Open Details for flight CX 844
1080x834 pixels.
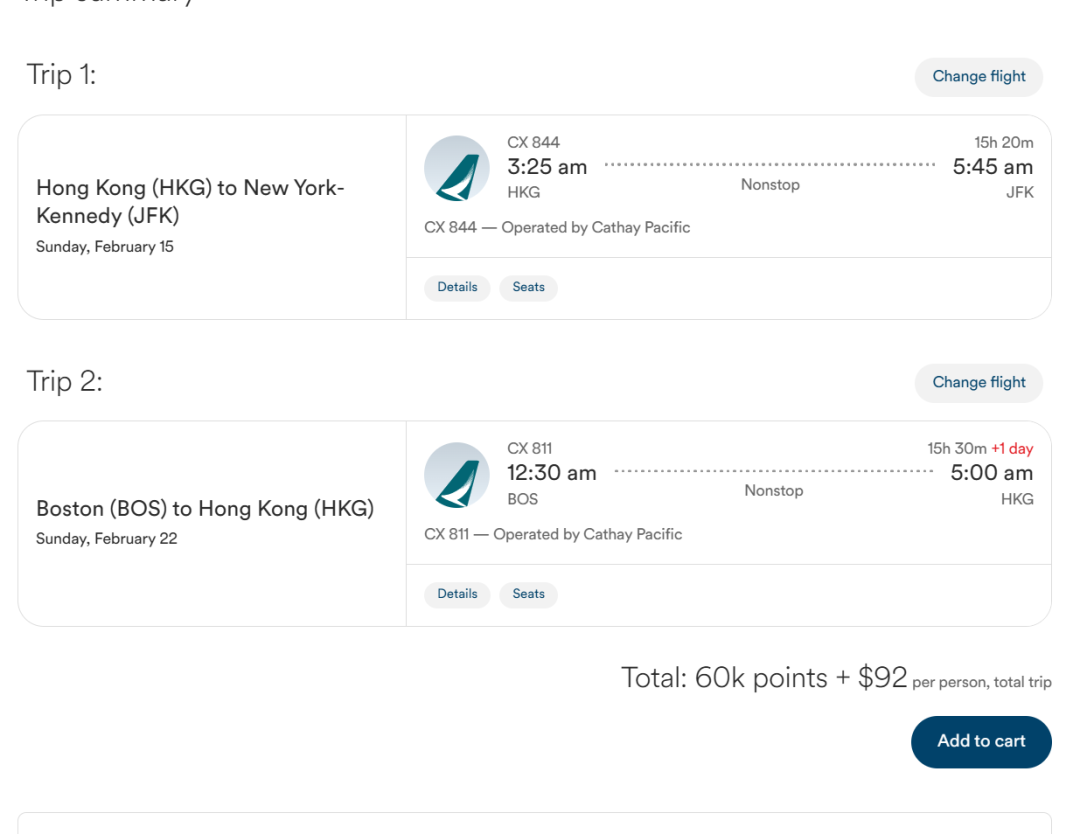pyautogui.click(x=457, y=288)
